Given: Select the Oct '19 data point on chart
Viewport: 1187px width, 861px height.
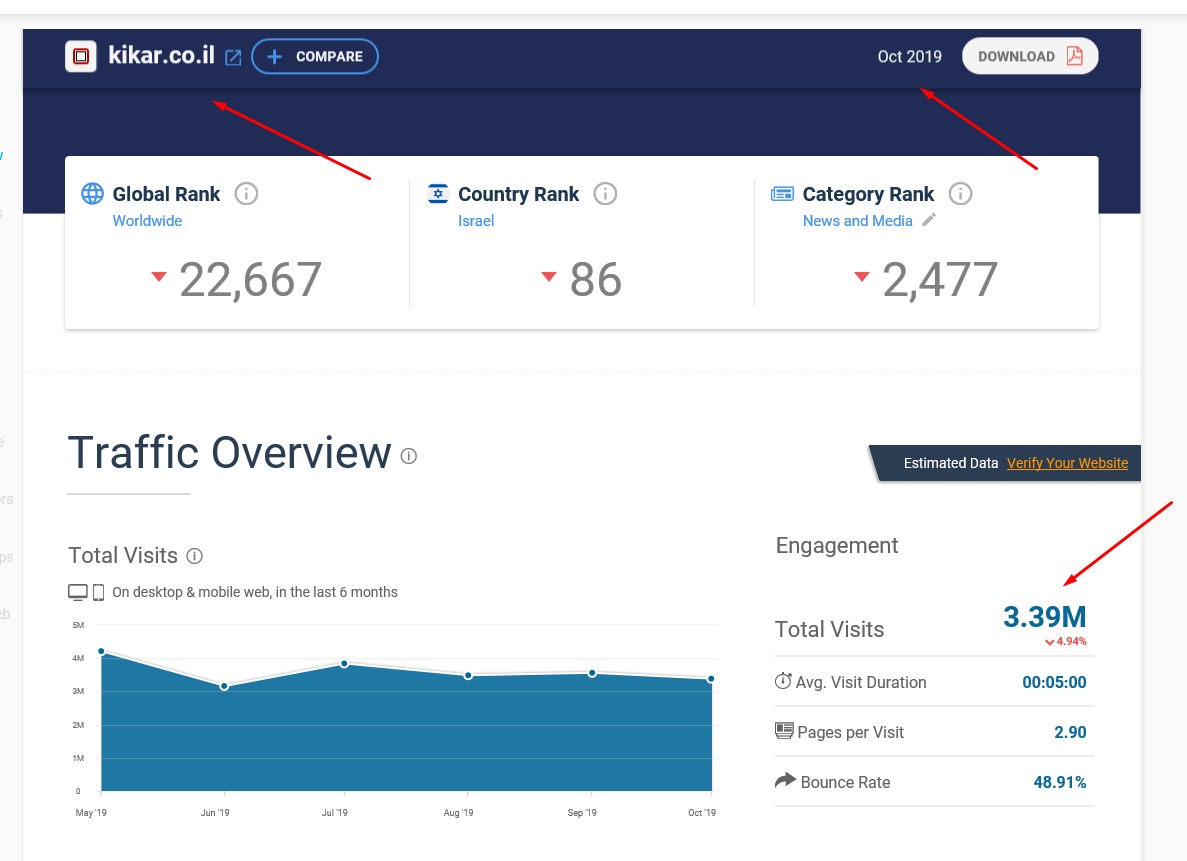Looking at the screenshot, I should tap(711, 679).
